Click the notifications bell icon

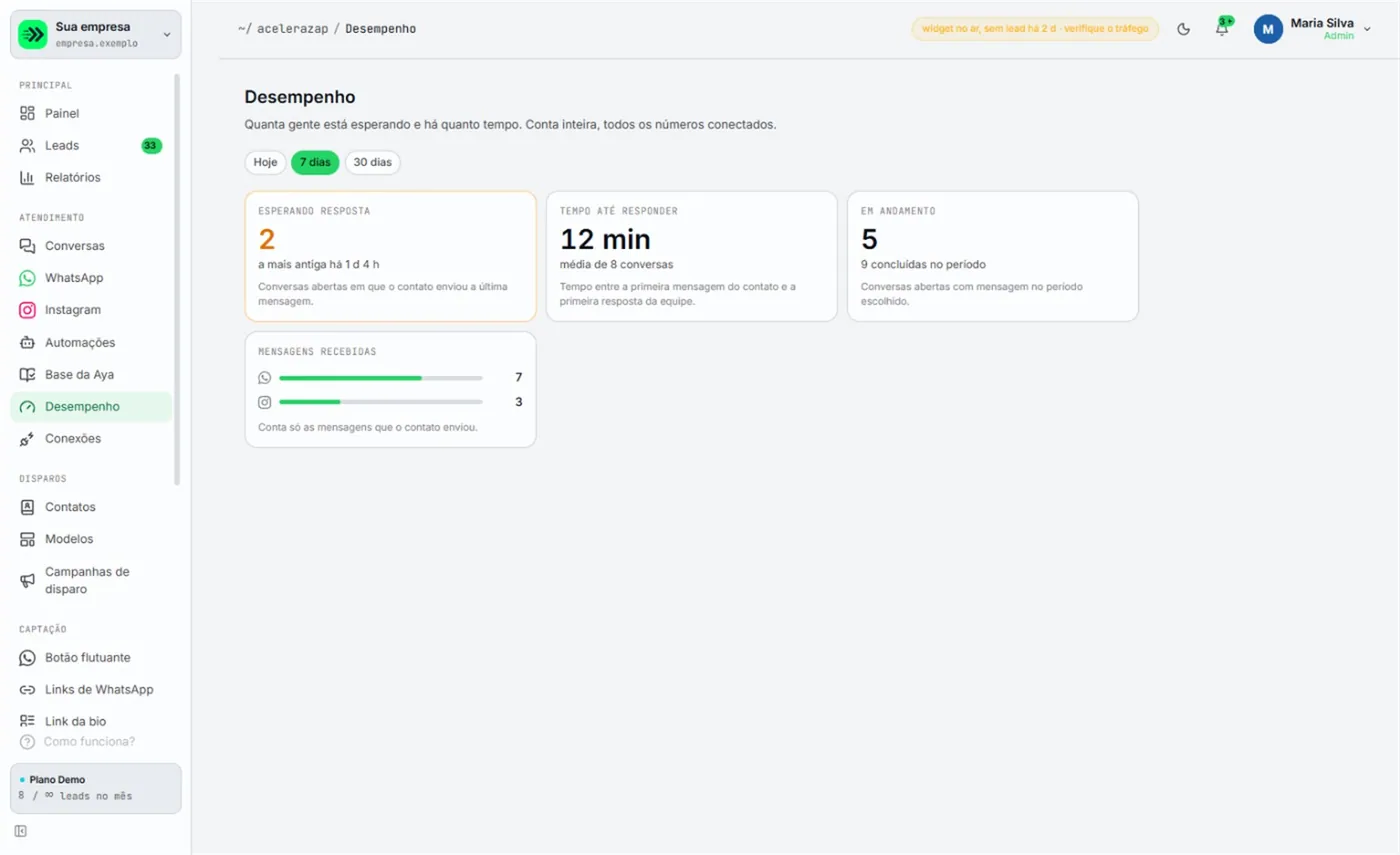click(1222, 29)
